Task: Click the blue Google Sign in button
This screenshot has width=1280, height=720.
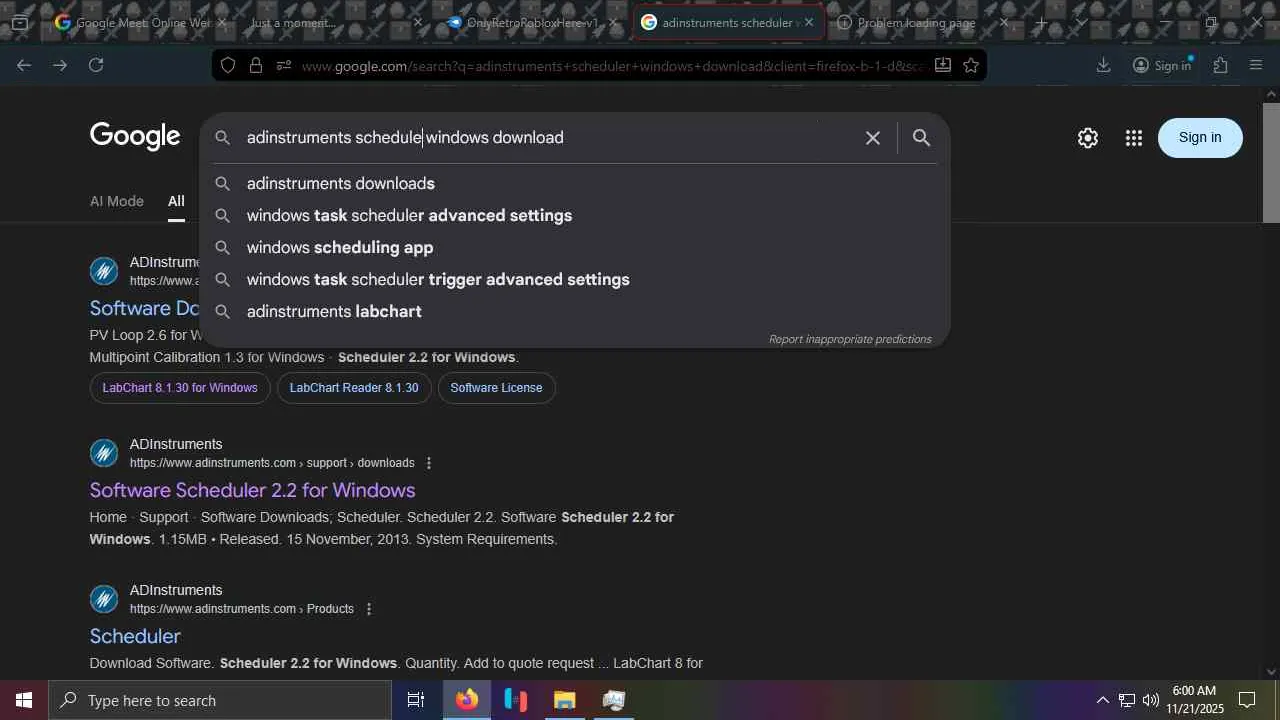Action: 1200,138
